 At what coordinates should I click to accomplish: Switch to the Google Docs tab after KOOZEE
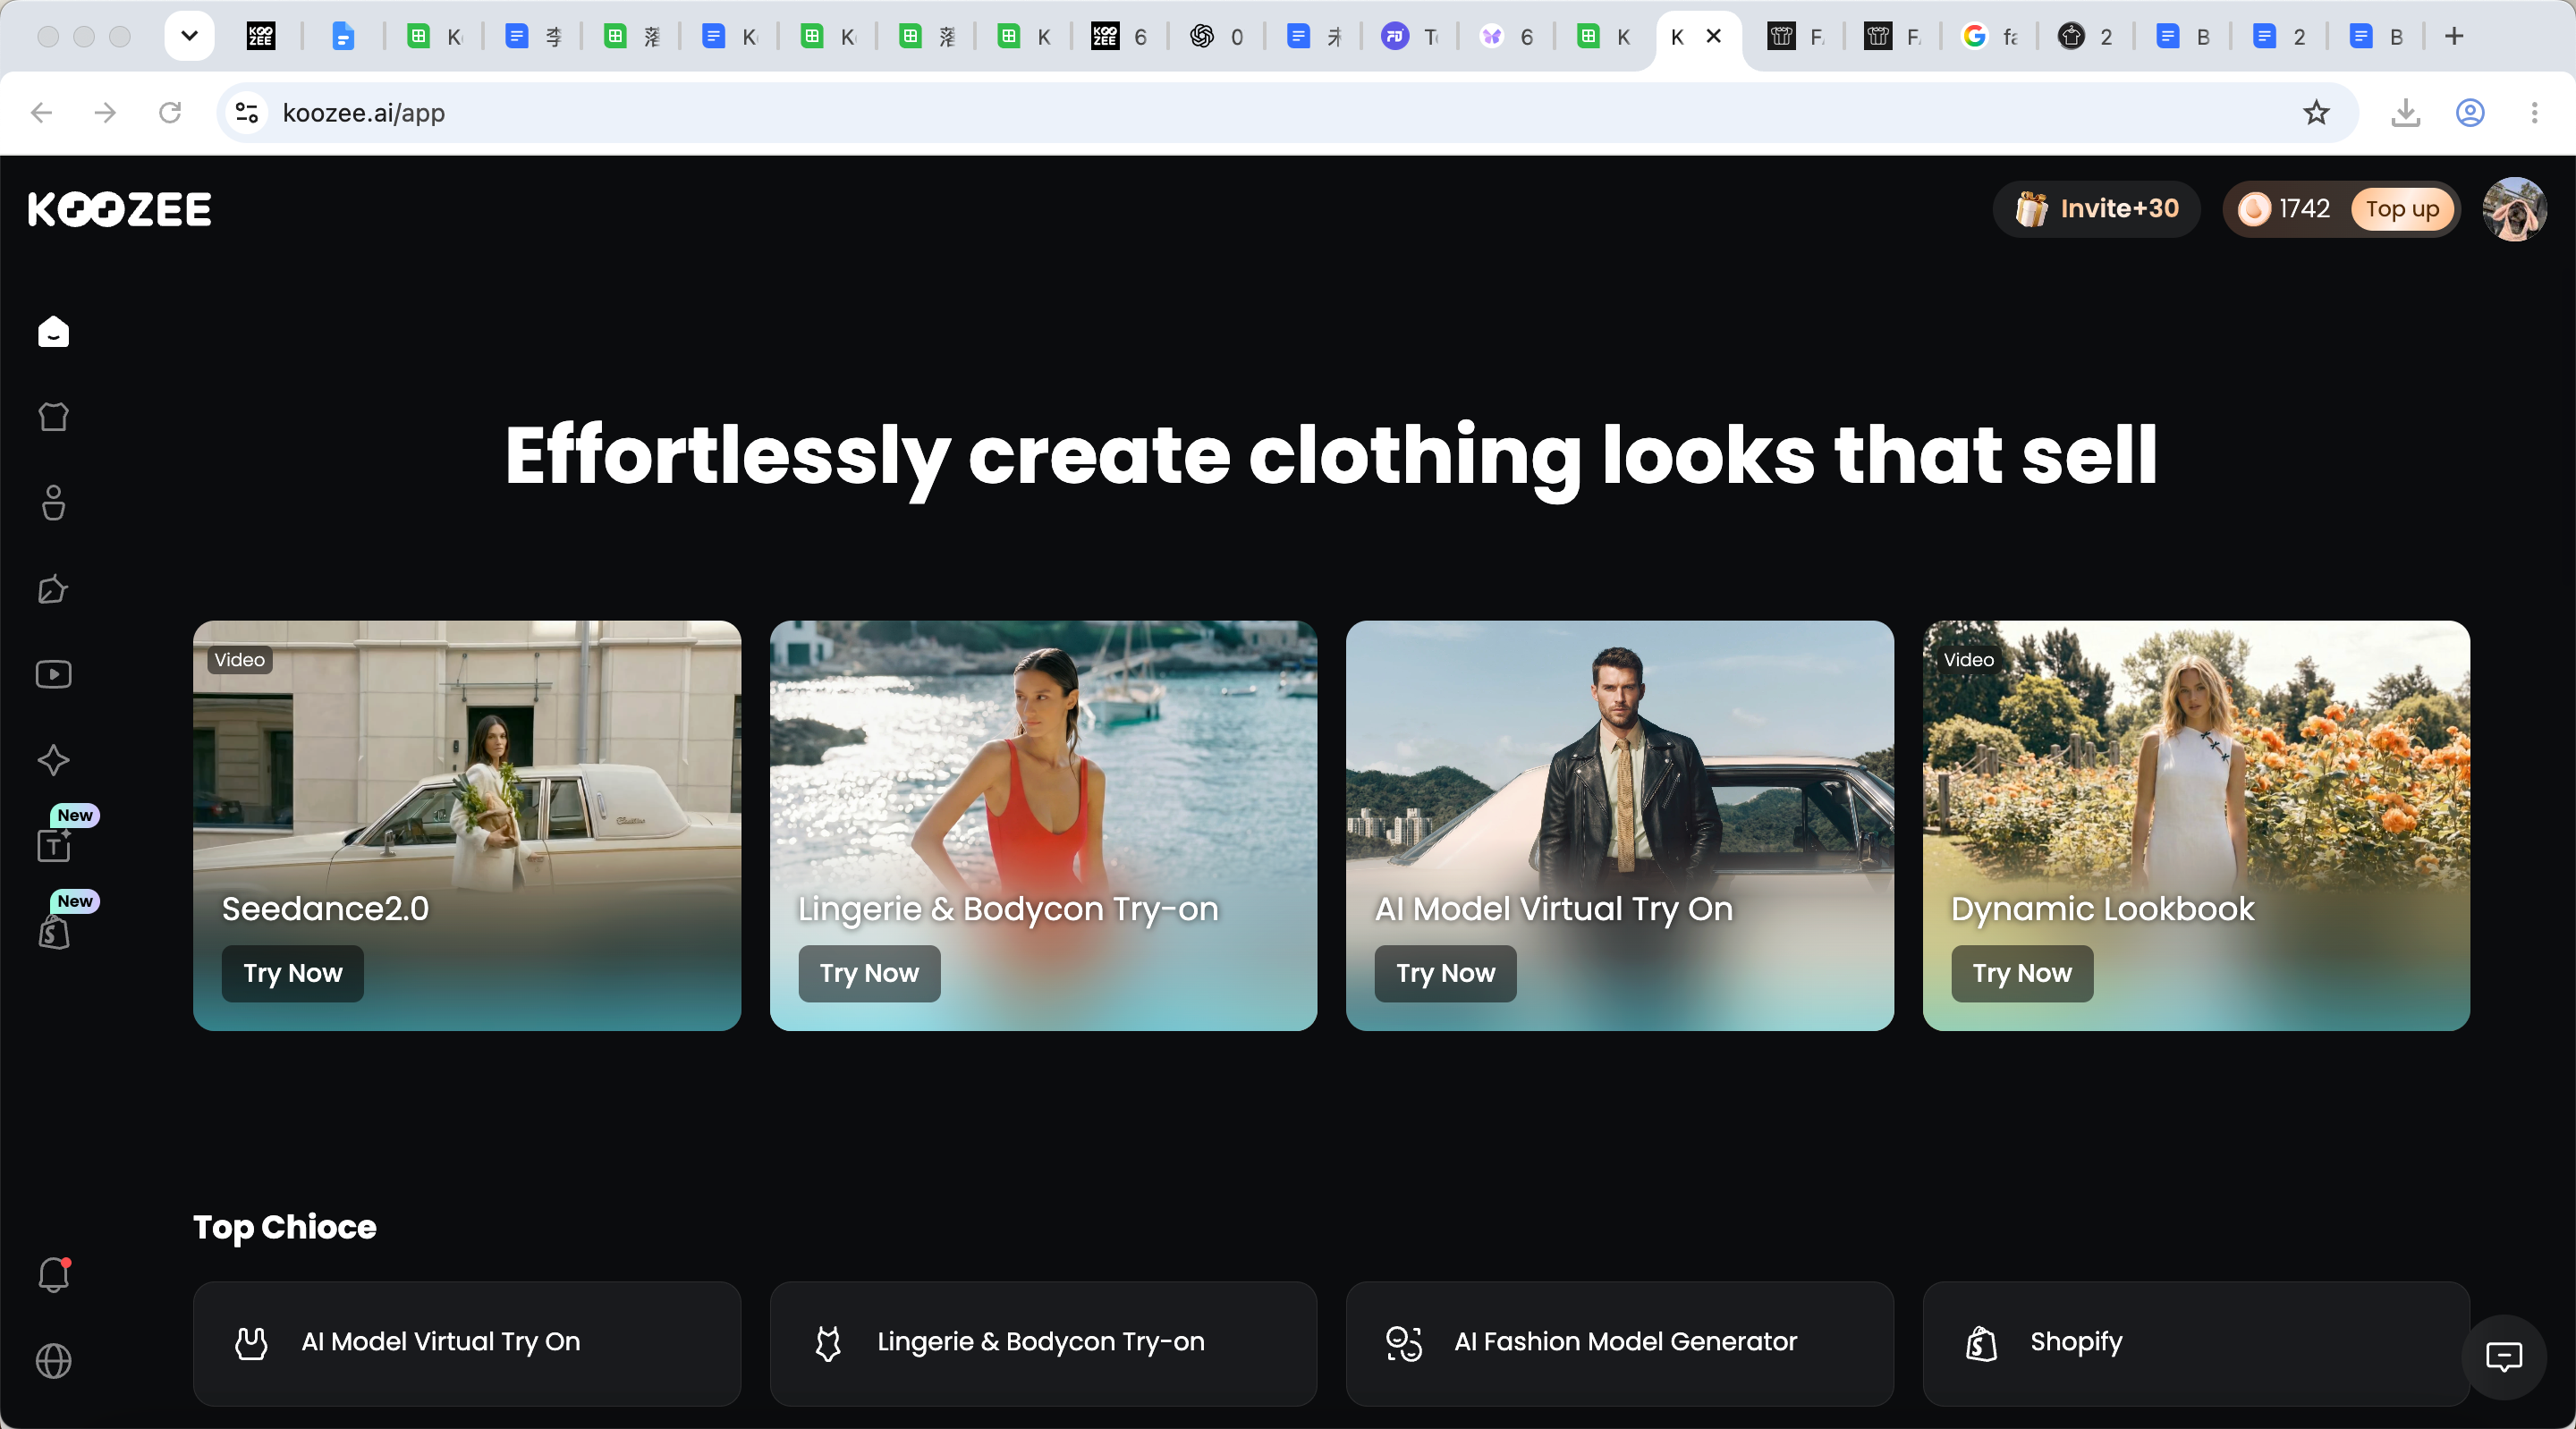(x=343, y=37)
